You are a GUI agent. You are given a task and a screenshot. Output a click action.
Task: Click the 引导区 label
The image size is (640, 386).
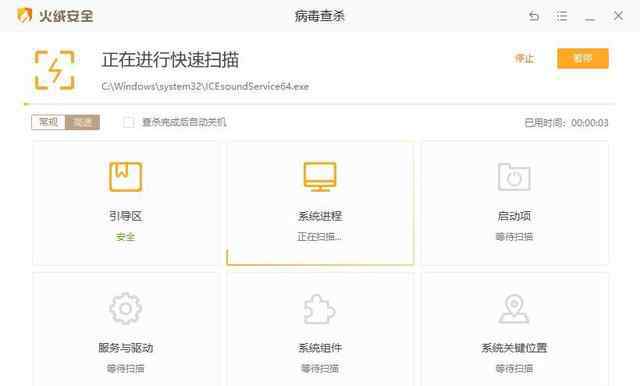(x=125, y=216)
